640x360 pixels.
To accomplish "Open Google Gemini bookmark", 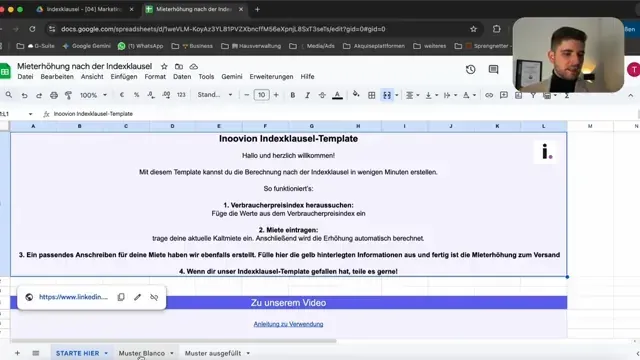I will click(87, 46).
